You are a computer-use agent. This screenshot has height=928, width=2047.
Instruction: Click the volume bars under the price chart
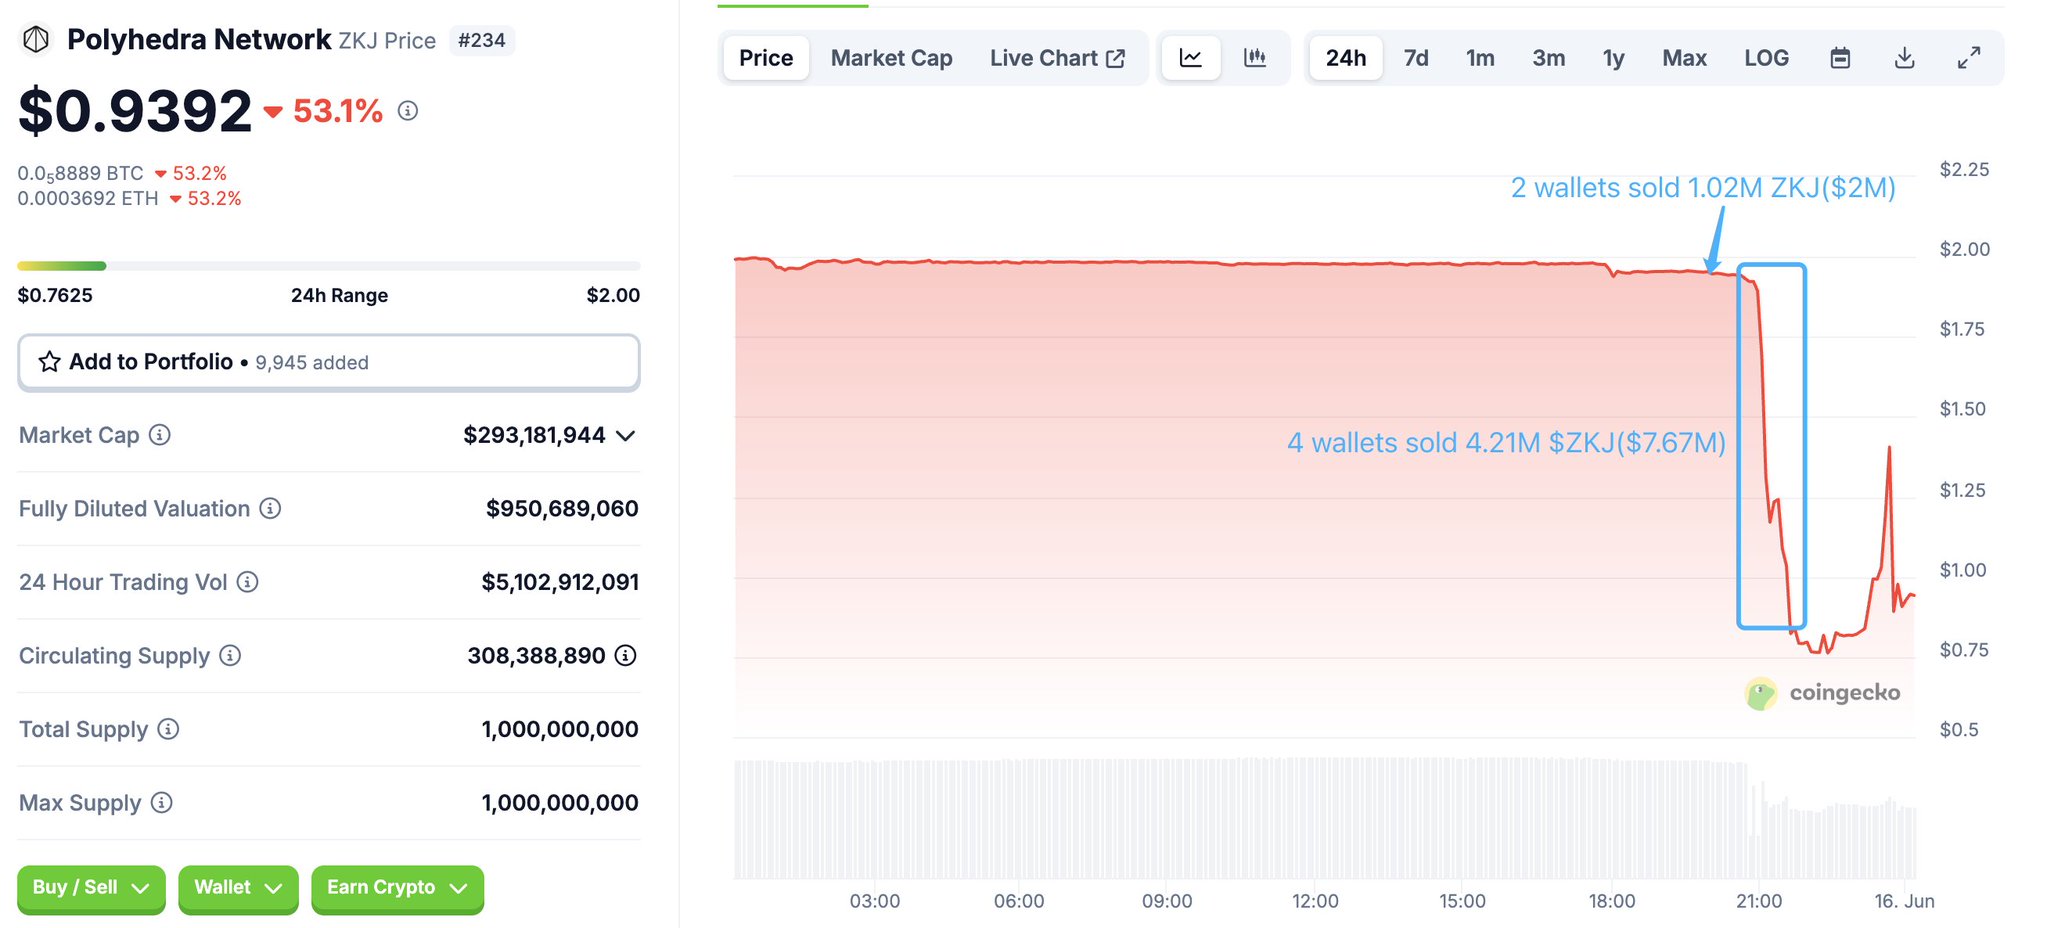tap(1325, 818)
